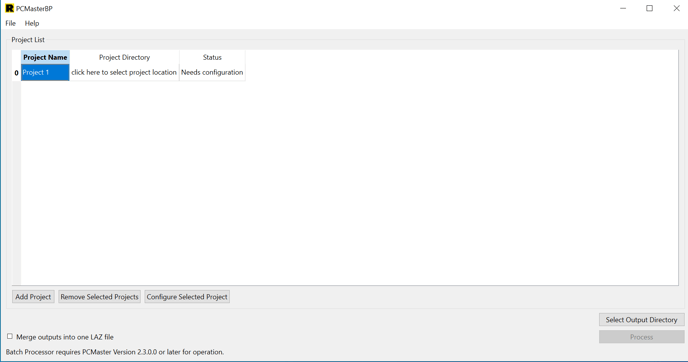
Task: Click Select Output Directory button
Action: [641, 320]
